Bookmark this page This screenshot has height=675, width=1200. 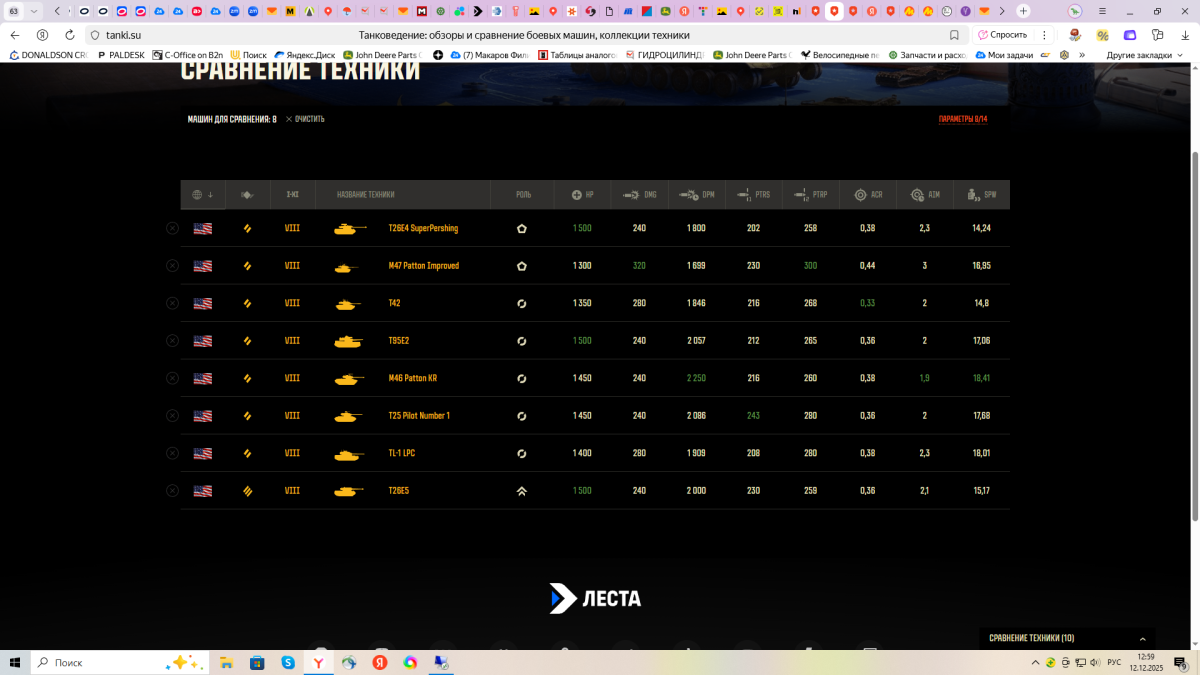(954, 34)
